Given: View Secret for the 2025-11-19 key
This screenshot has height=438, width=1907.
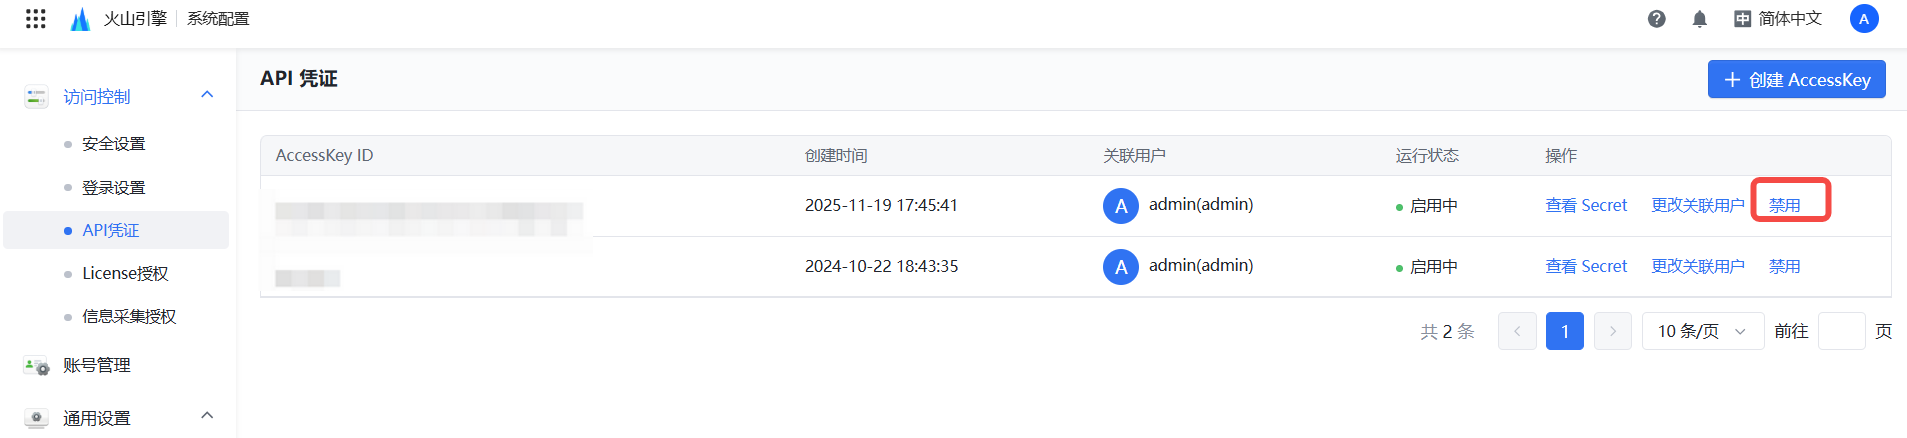Looking at the screenshot, I should pyautogui.click(x=1586, y=205).
